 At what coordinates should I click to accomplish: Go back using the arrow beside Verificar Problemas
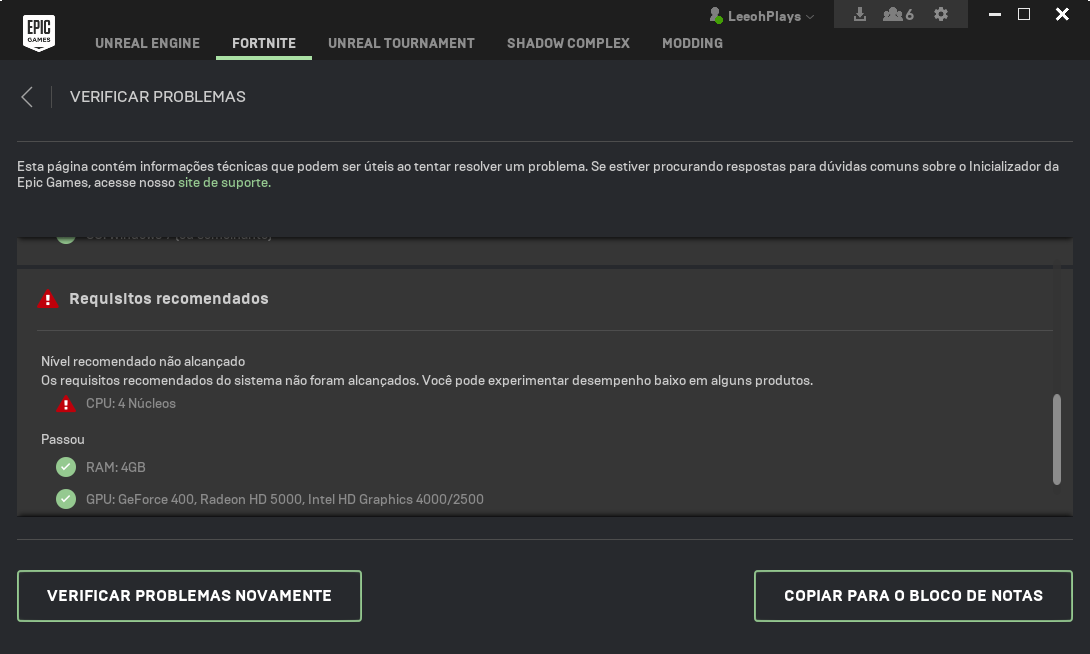pyautogui.click(x=27, y=97)
